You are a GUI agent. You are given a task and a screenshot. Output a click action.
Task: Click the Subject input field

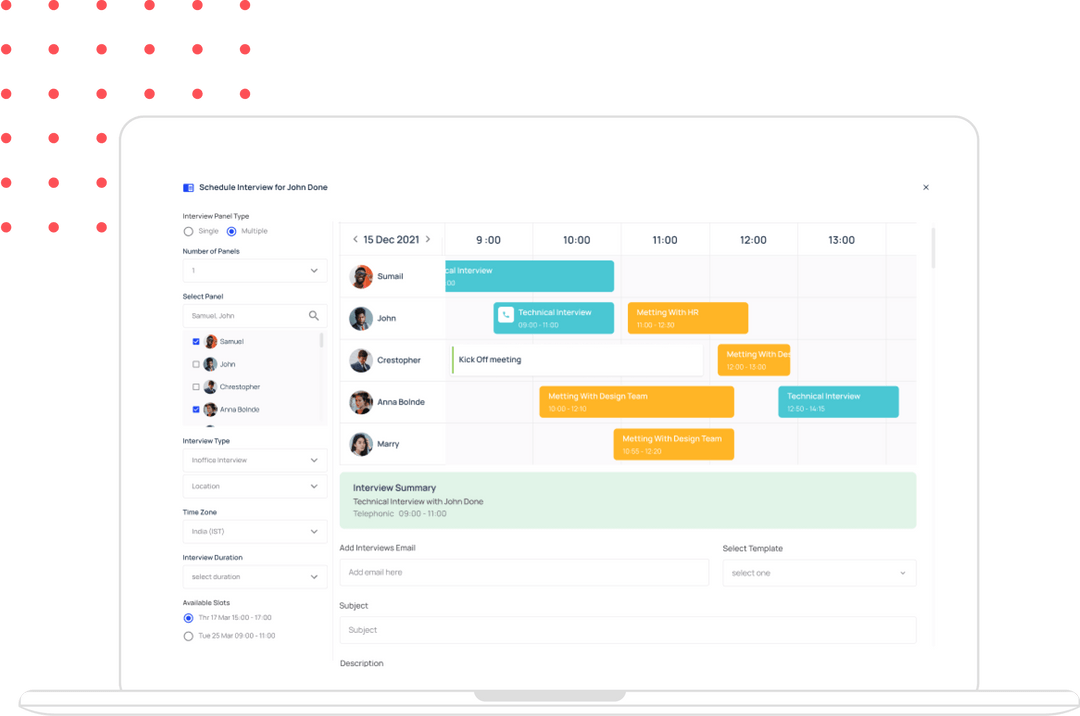[629, 630]
